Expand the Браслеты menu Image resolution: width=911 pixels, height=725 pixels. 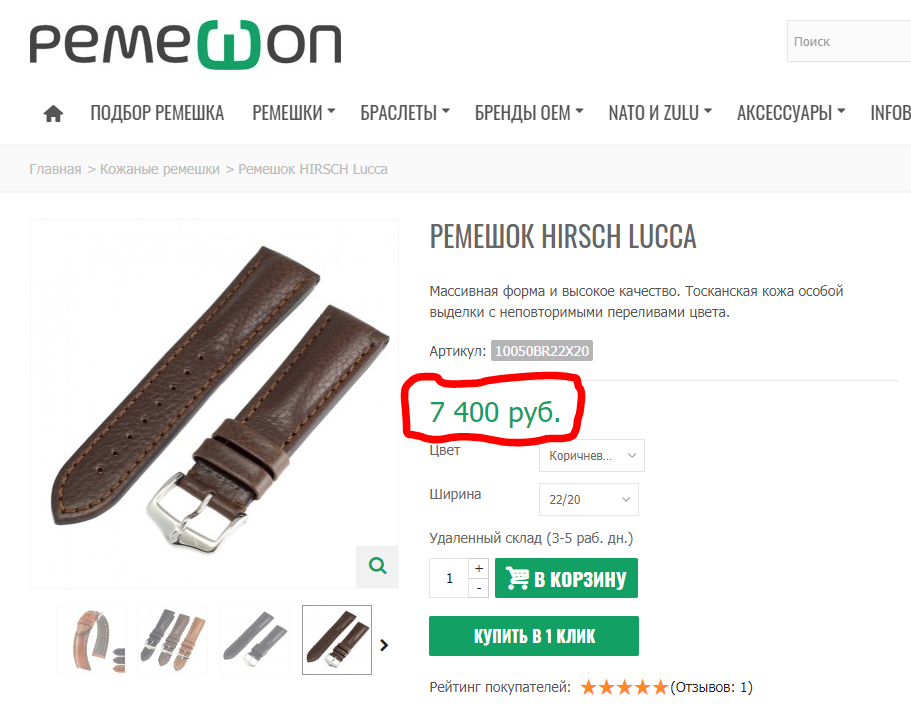pos(405,113)
